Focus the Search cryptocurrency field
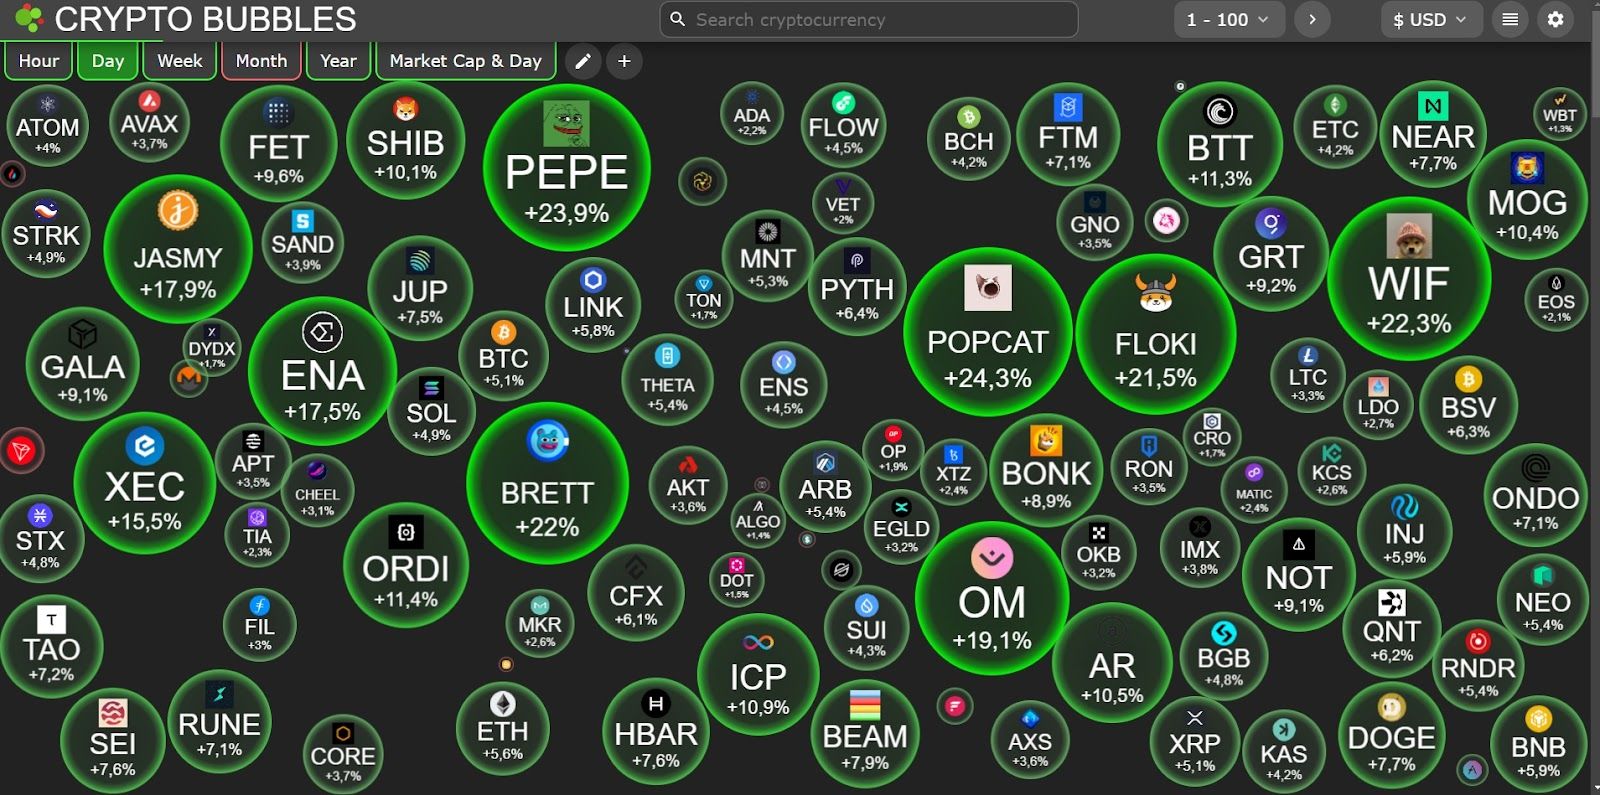 [x=869, y=19]
